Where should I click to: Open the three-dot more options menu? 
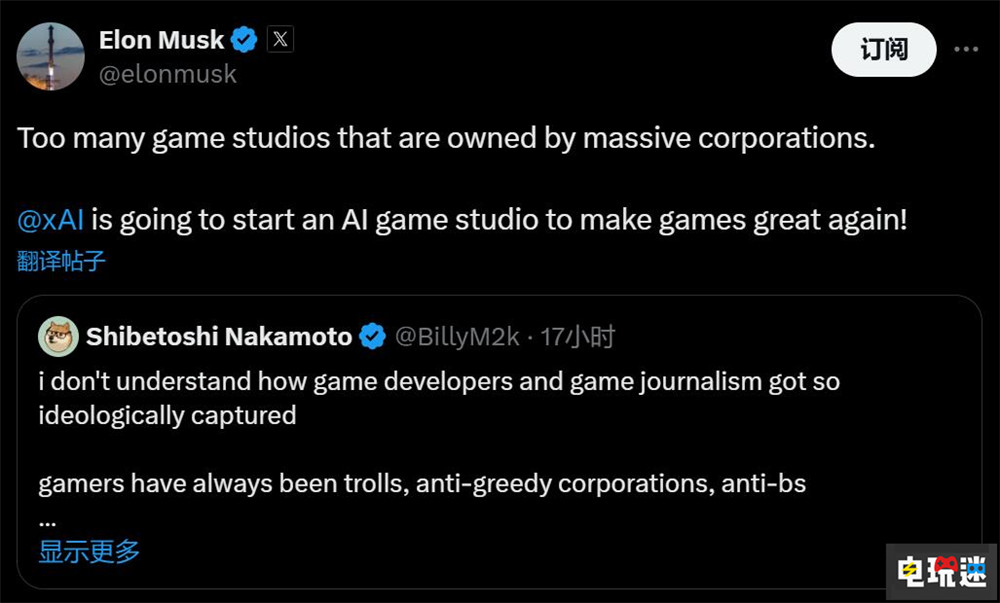click(x=965, y=49)
